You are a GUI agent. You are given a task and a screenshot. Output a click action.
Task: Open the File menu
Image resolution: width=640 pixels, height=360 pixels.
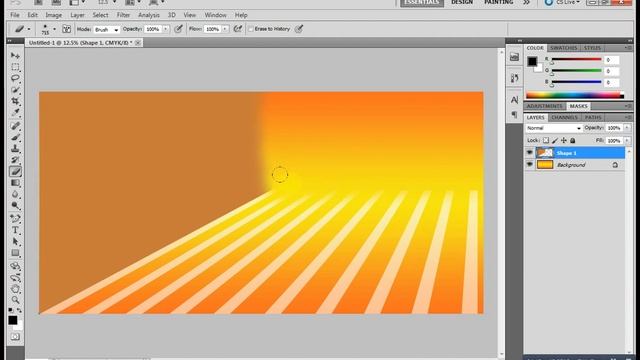(x=15, y=15)
